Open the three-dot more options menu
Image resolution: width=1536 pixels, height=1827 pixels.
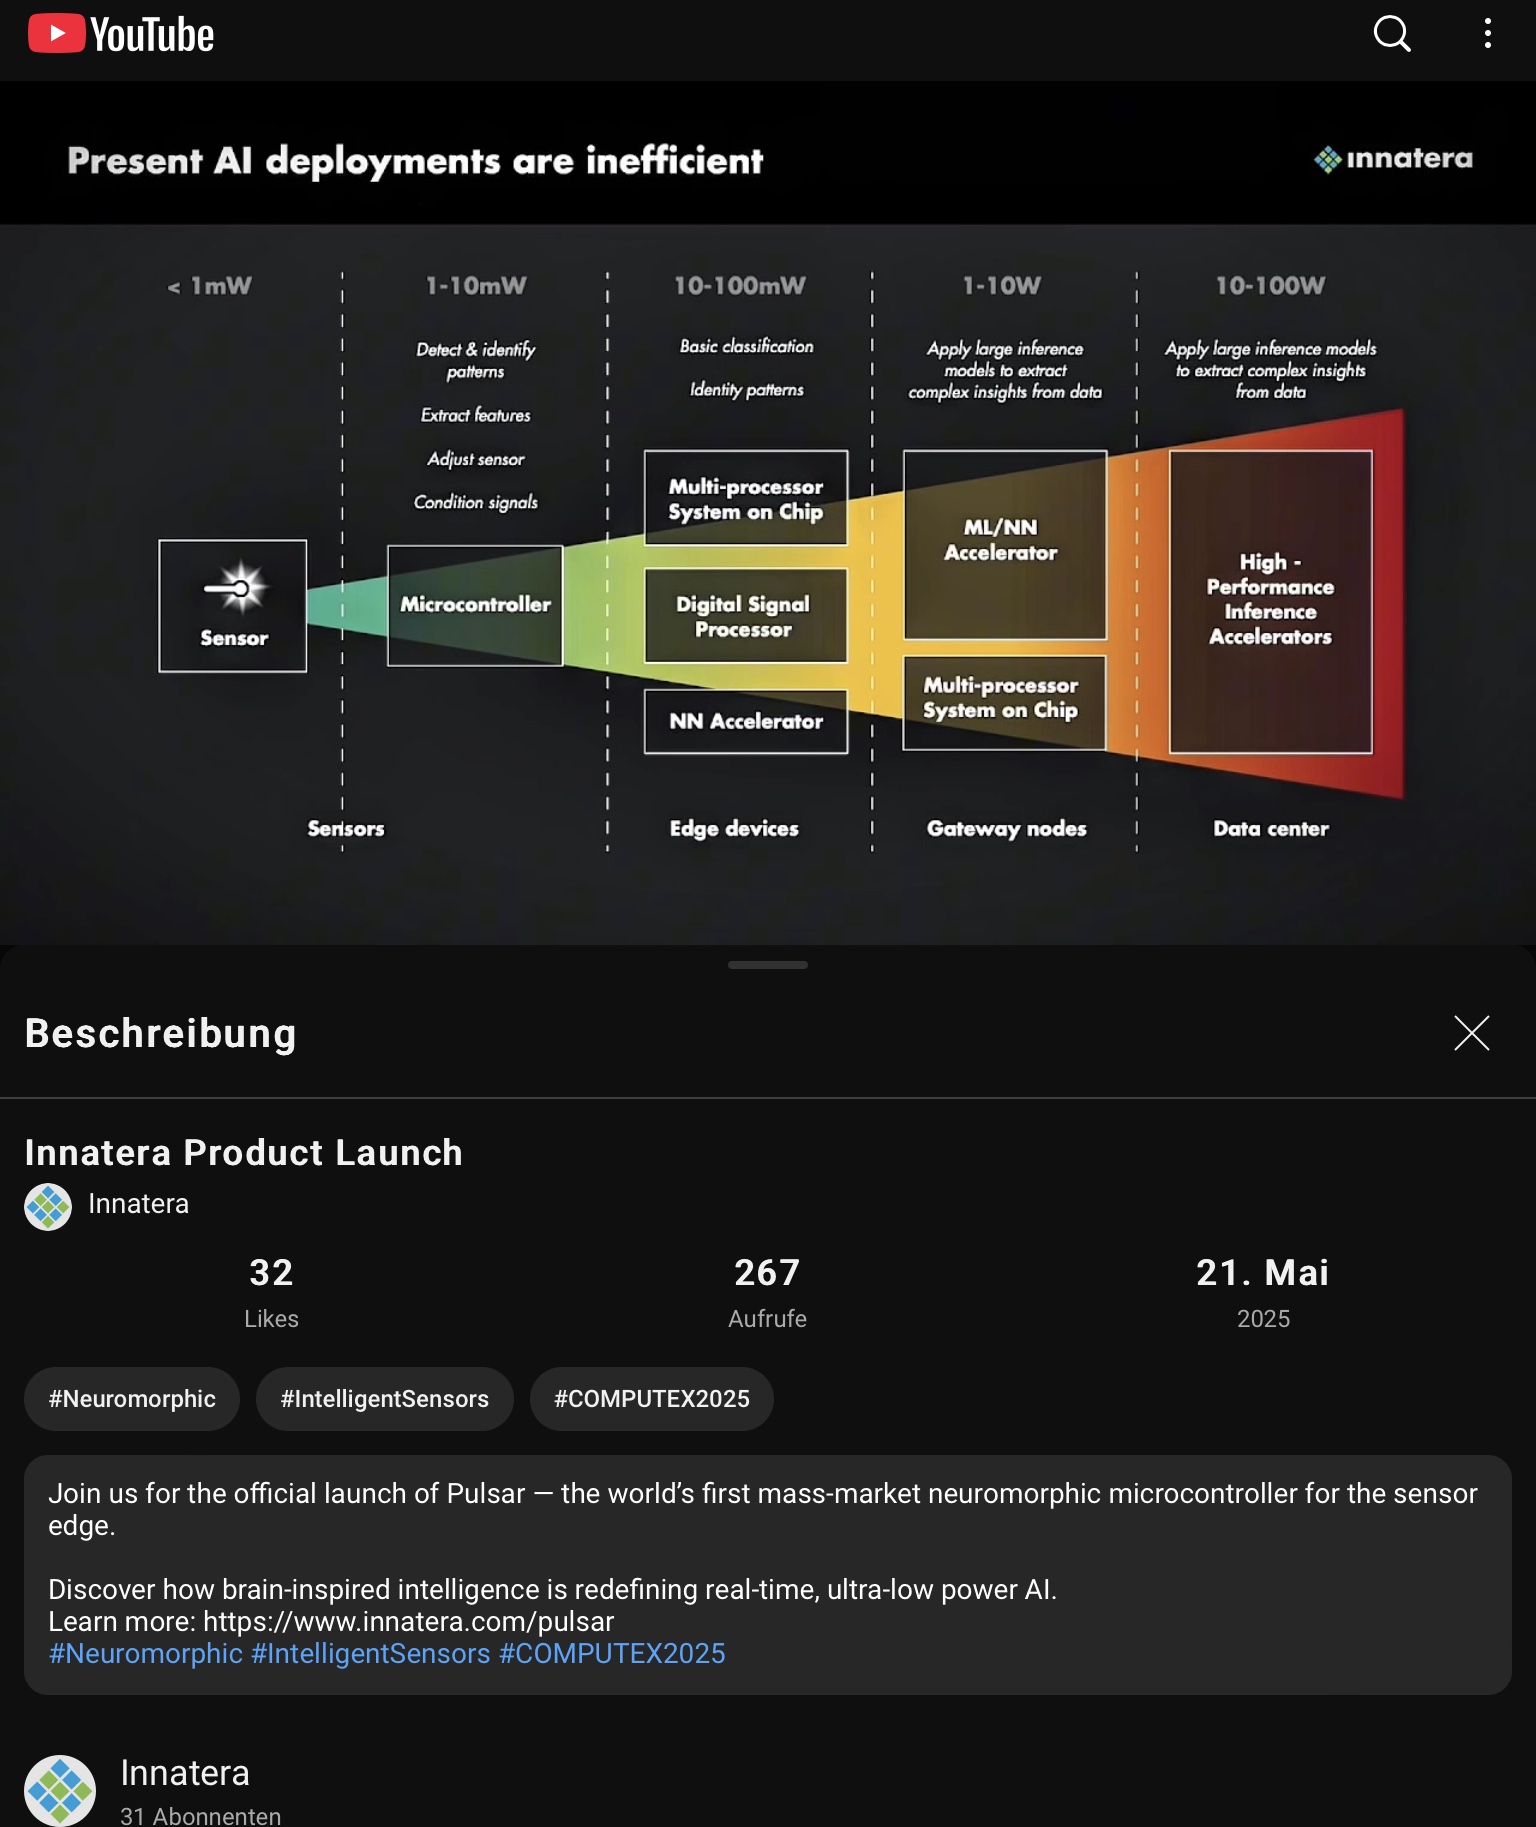1487,34
